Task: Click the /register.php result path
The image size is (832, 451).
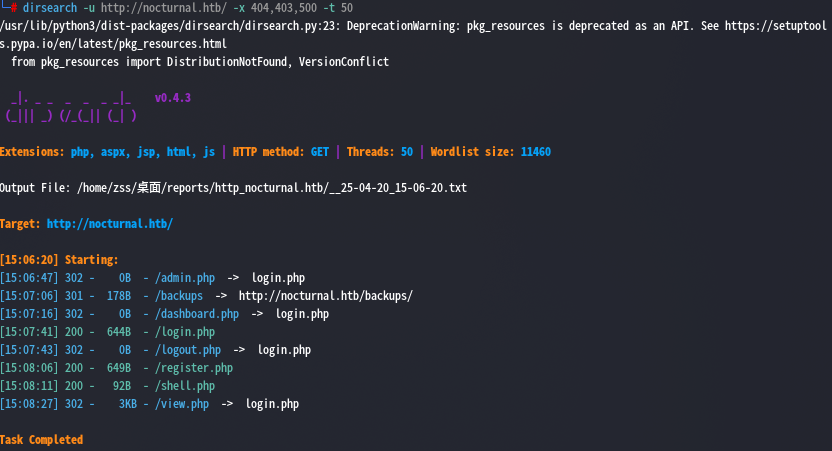Action: point(194,368)
